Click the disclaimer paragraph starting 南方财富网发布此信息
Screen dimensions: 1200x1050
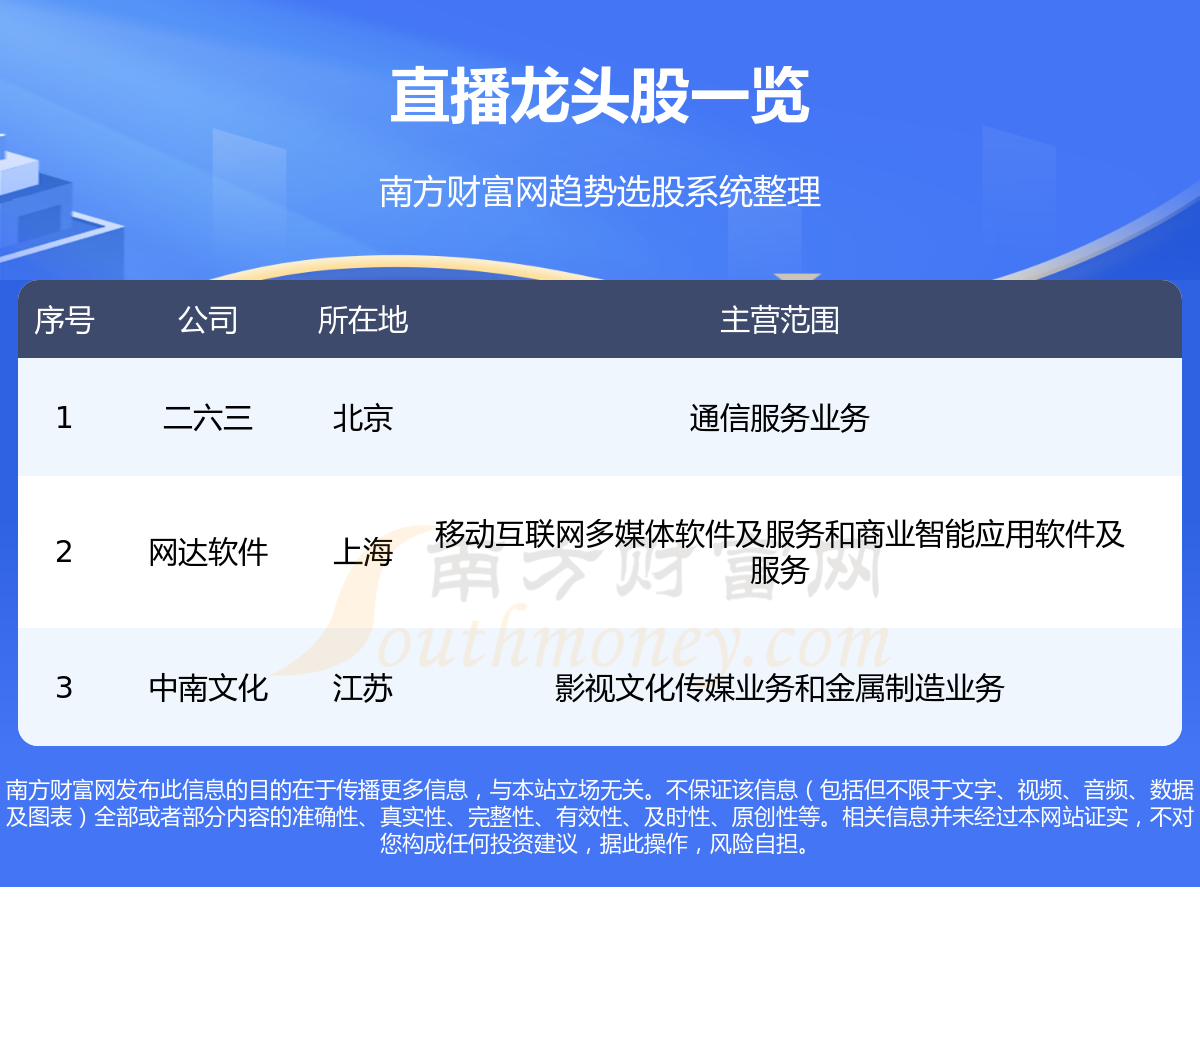(600, 817)
